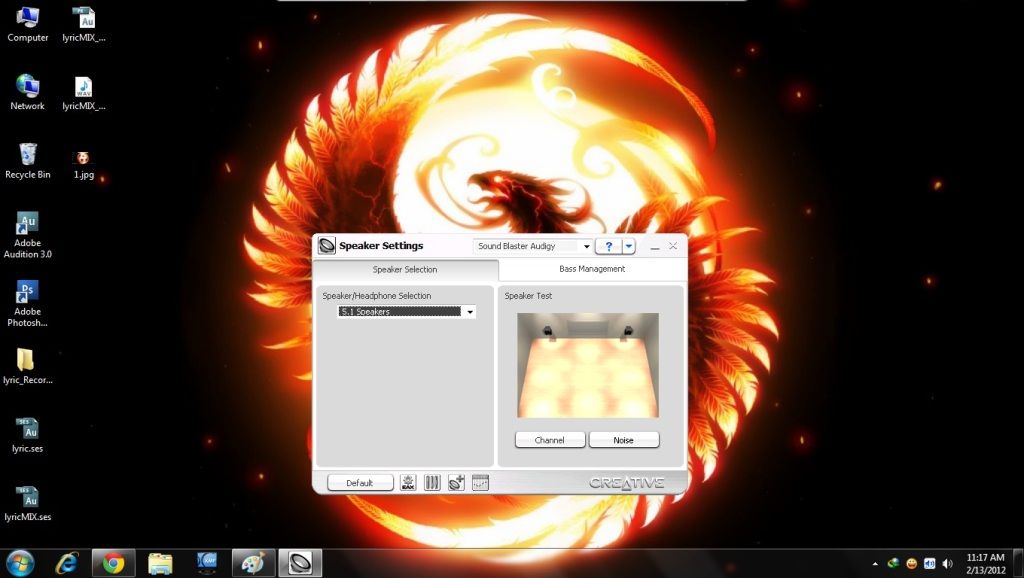Click the Speaker Settings title icon
Screen dimensions: 1024x578
click(327, 246)
